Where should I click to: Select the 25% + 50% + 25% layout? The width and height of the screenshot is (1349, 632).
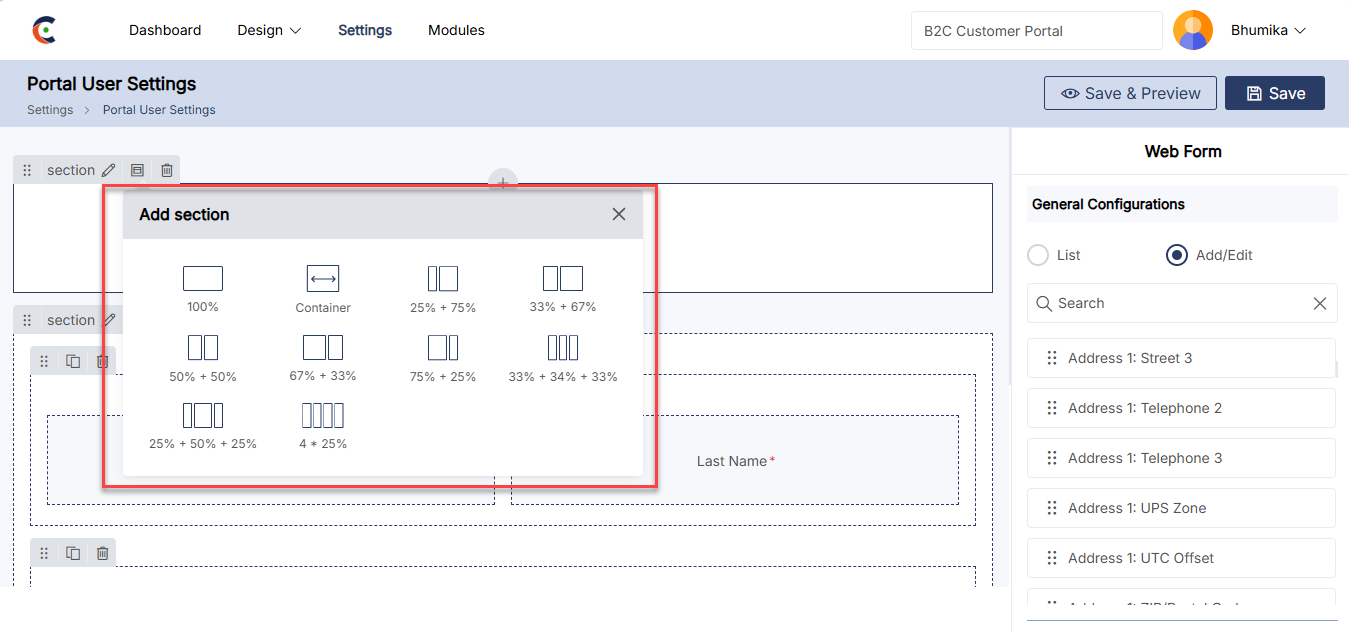[203, 416]
